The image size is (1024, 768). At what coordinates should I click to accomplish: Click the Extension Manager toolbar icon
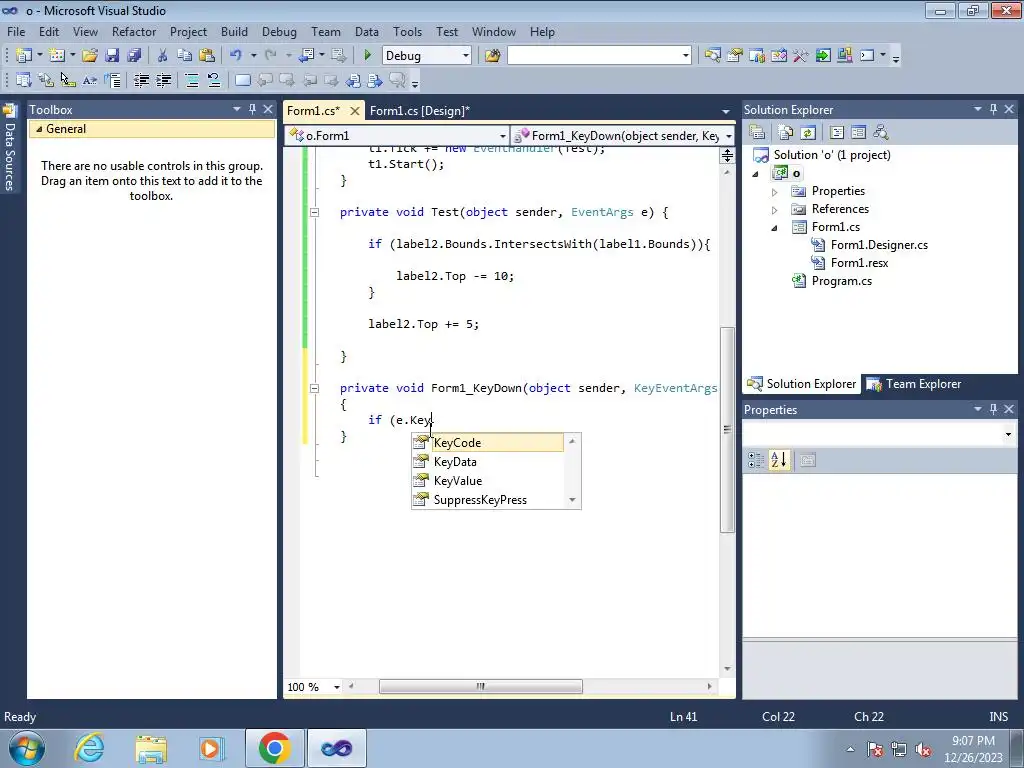click(844, 56)
